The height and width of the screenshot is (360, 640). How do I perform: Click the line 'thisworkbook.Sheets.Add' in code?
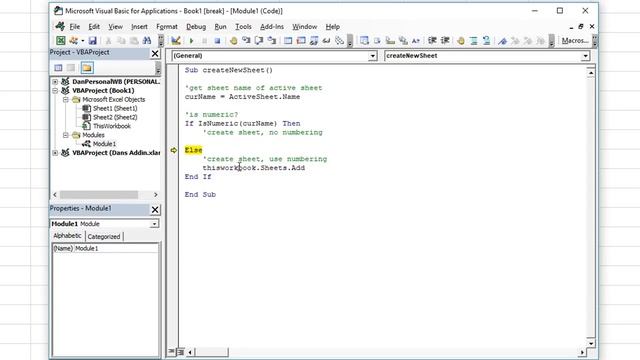[x=253, y=168]
